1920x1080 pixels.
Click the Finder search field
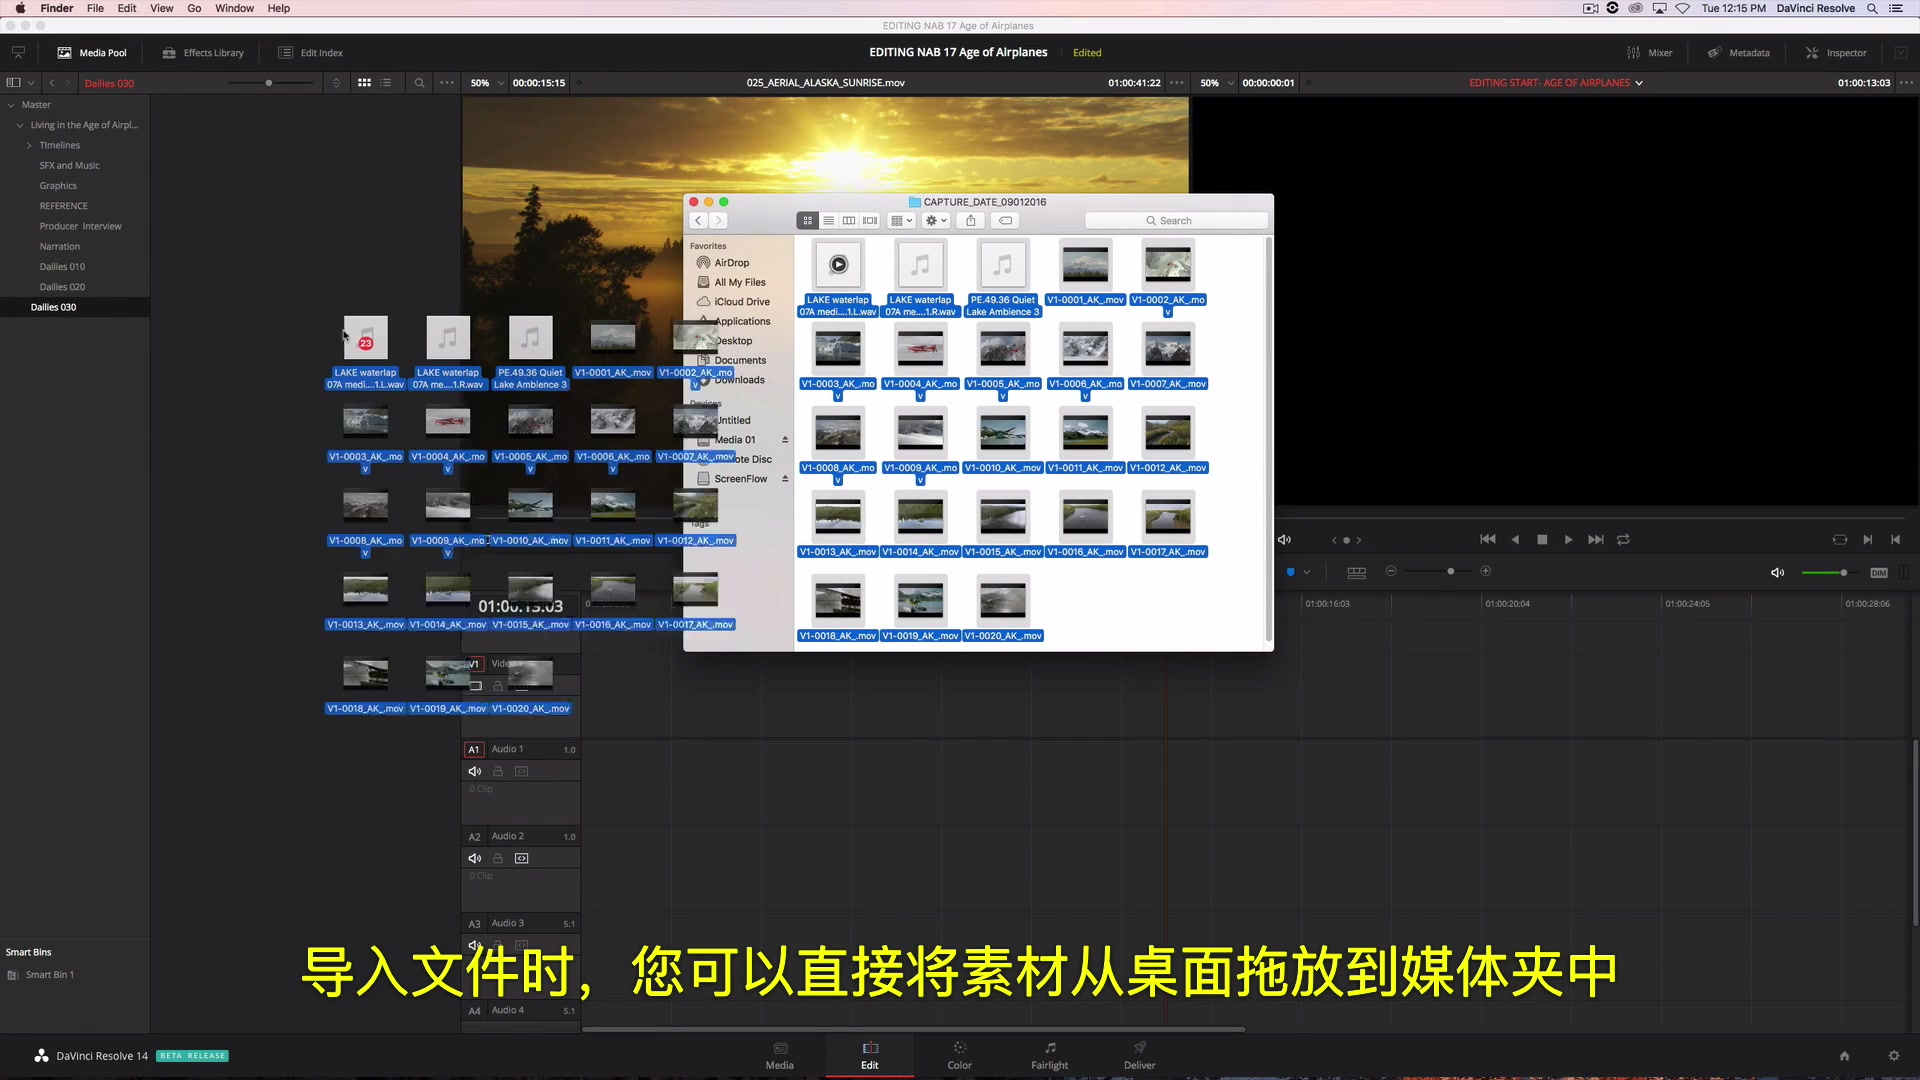[1175, 221]
